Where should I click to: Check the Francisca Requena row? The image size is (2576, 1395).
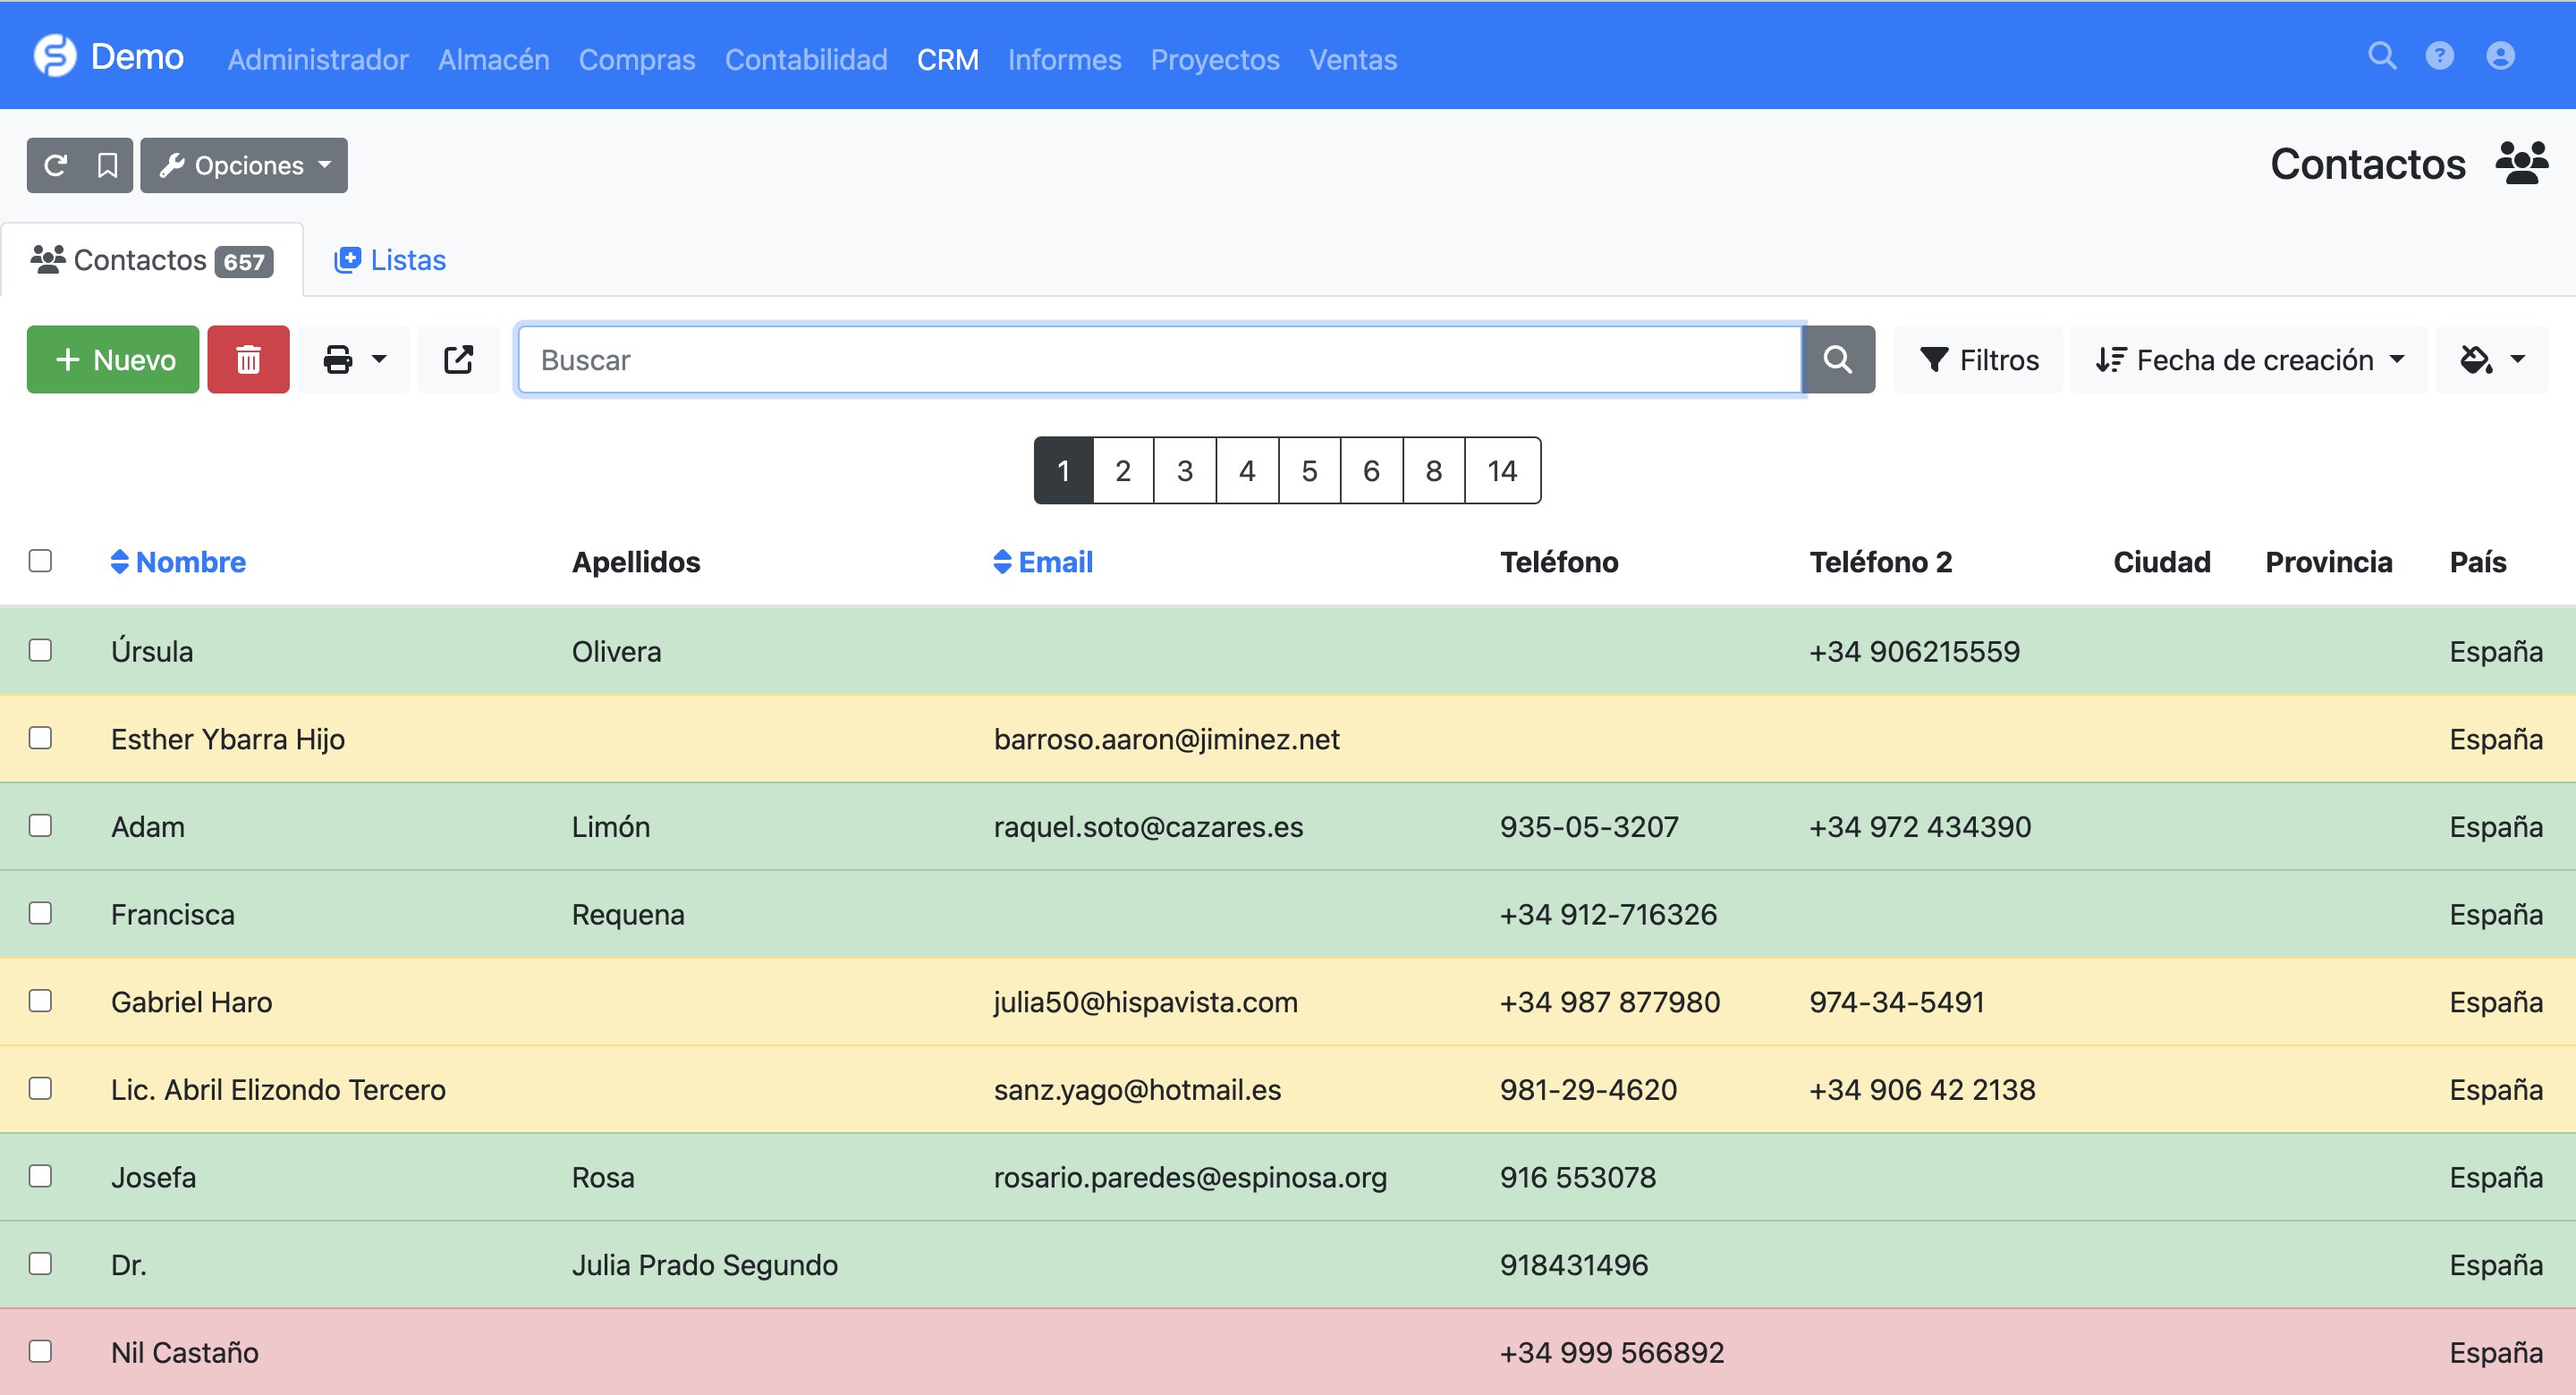pos(40,914)
